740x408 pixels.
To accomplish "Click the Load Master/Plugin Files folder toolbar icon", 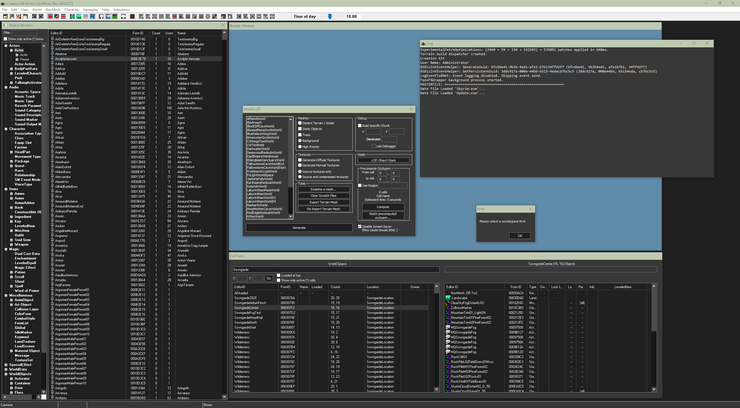I will pos(5,16).
